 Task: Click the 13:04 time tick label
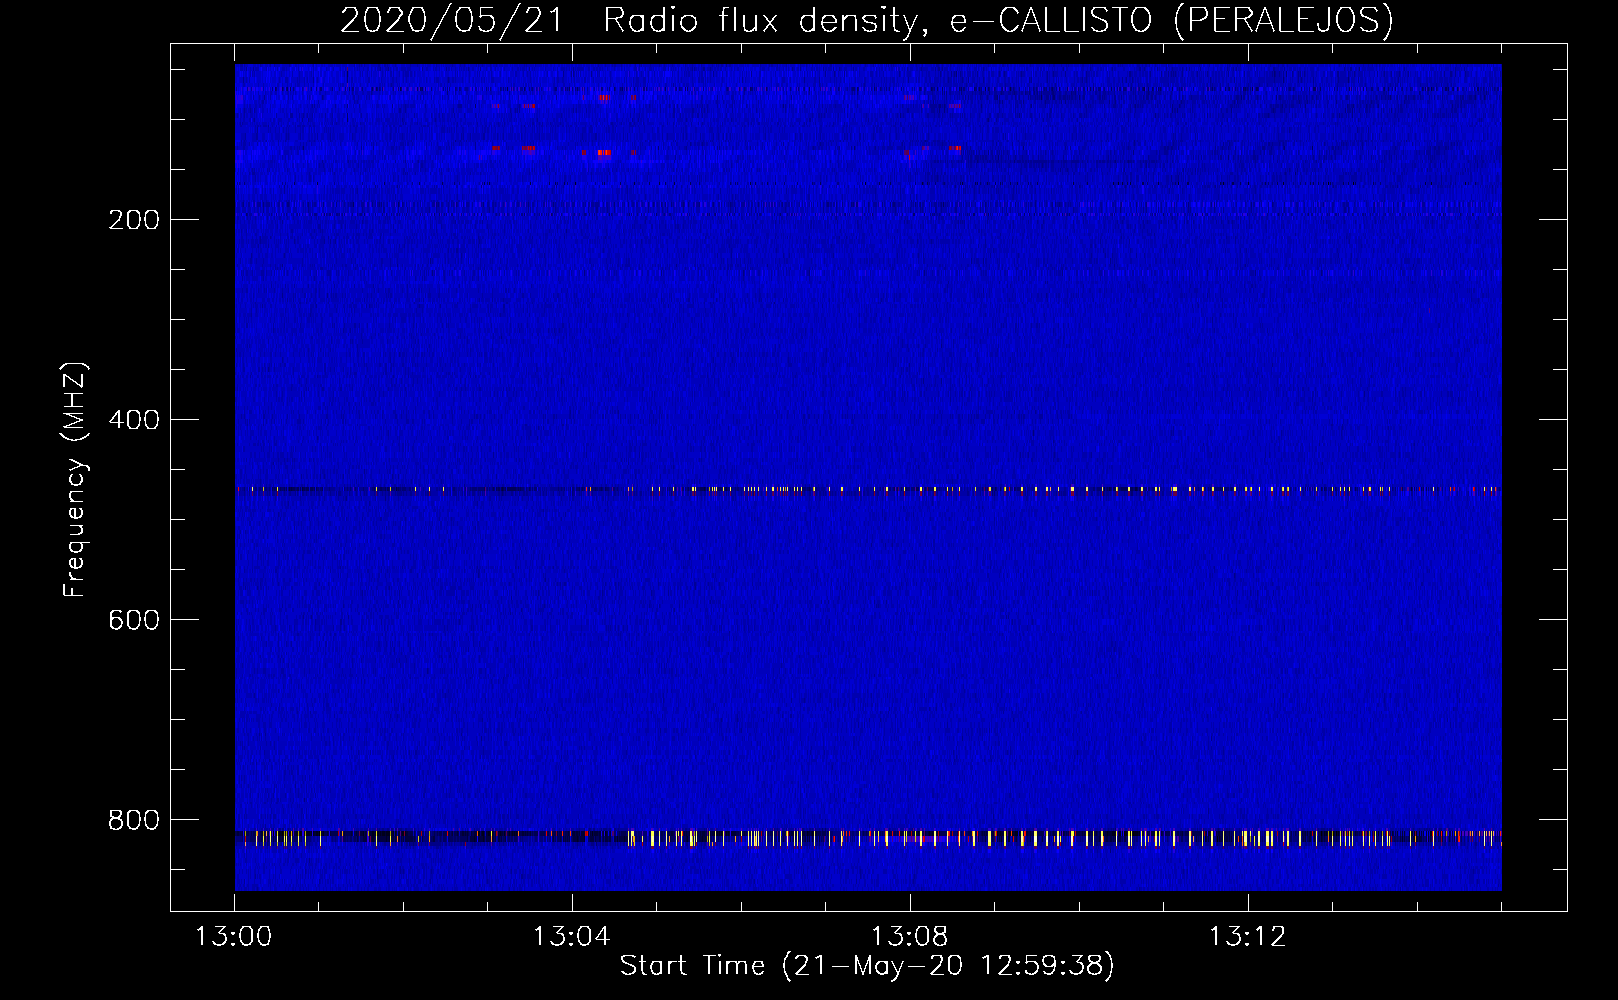571,937
